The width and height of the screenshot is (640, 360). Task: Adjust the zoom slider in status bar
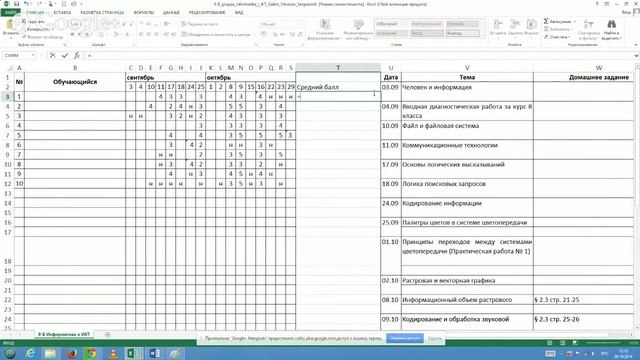(x=603, y=342)
